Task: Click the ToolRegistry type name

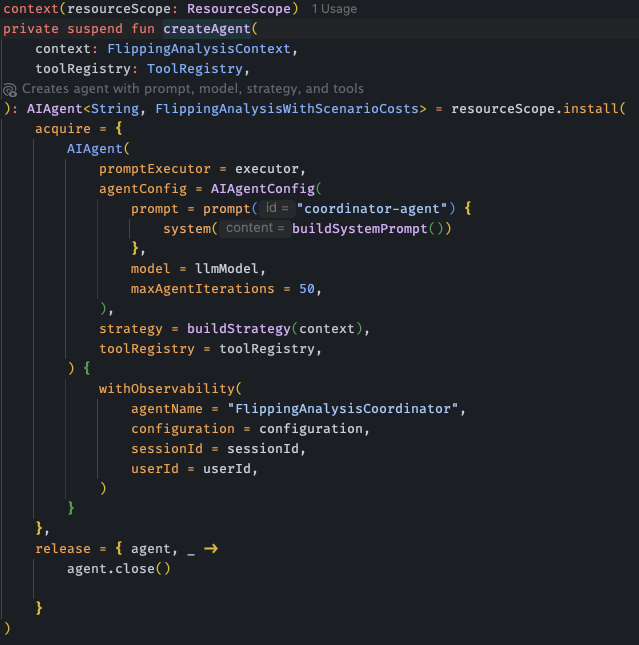Action: [x=195, y=69]
